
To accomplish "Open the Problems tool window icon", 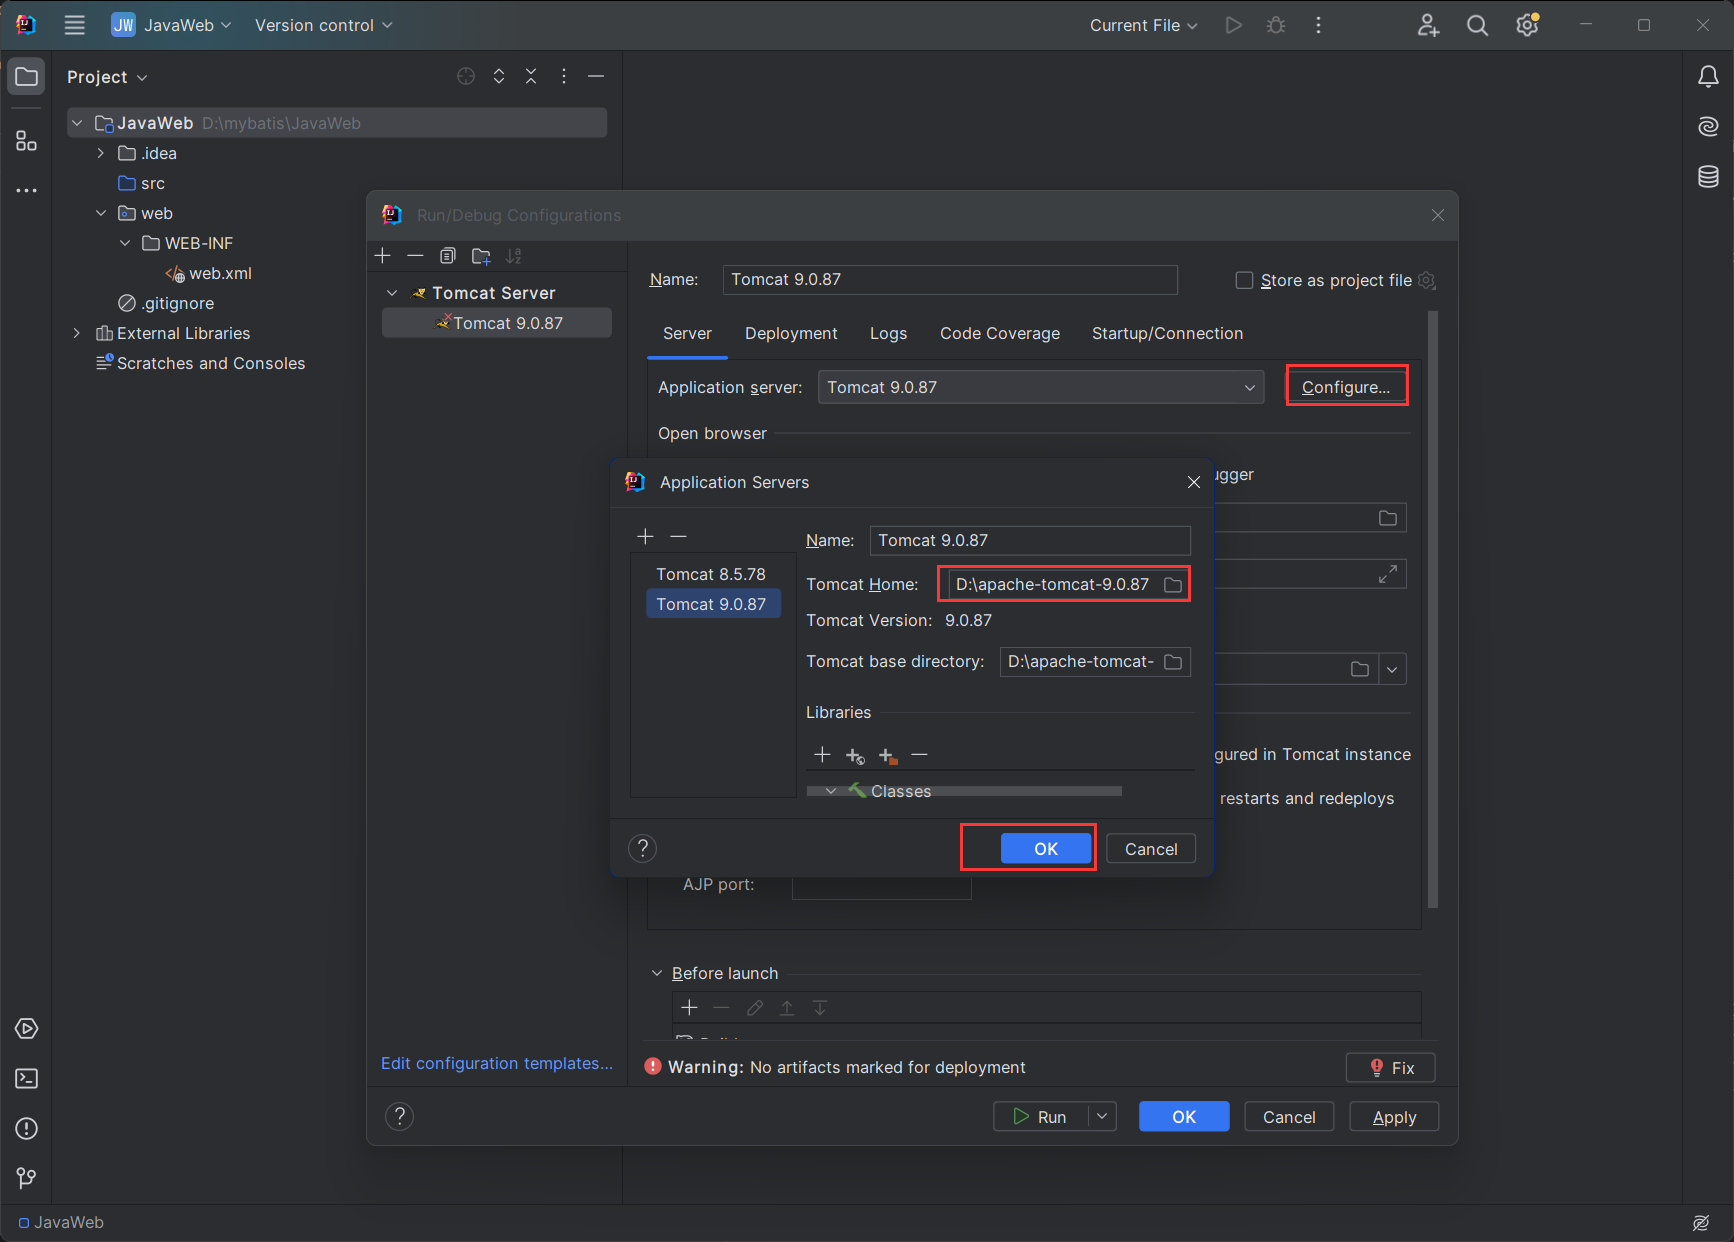I will point(27,1129).
